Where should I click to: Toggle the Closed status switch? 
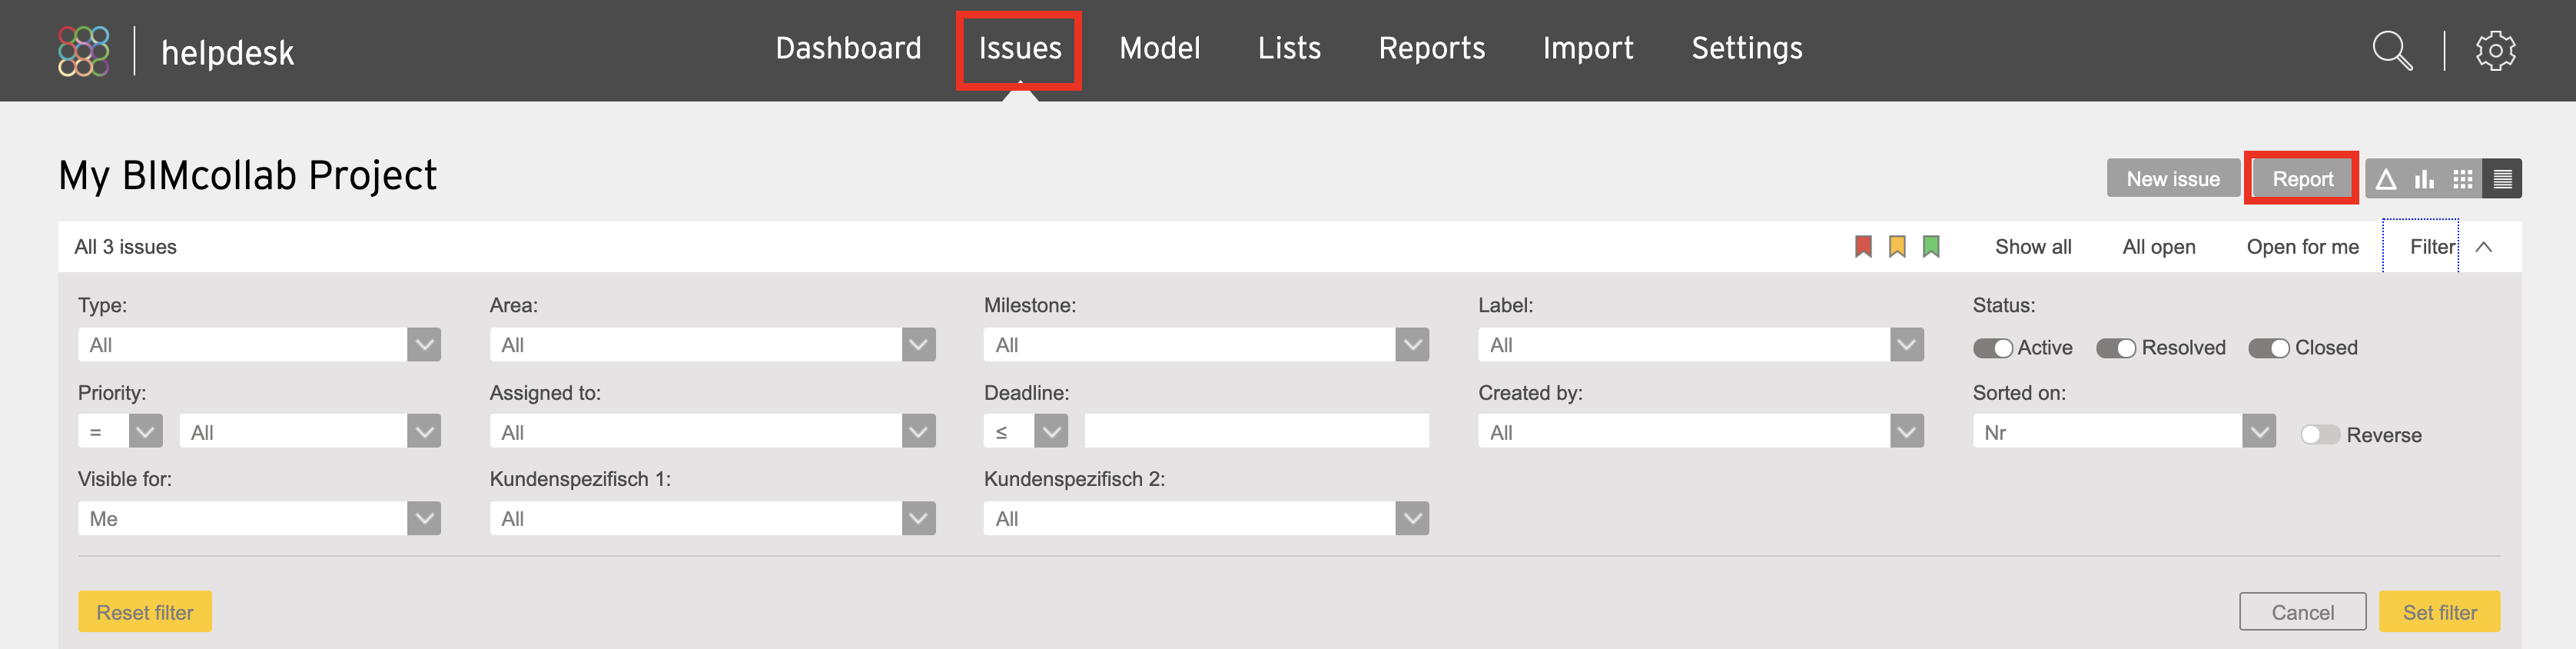click(x=2268, y=348)
